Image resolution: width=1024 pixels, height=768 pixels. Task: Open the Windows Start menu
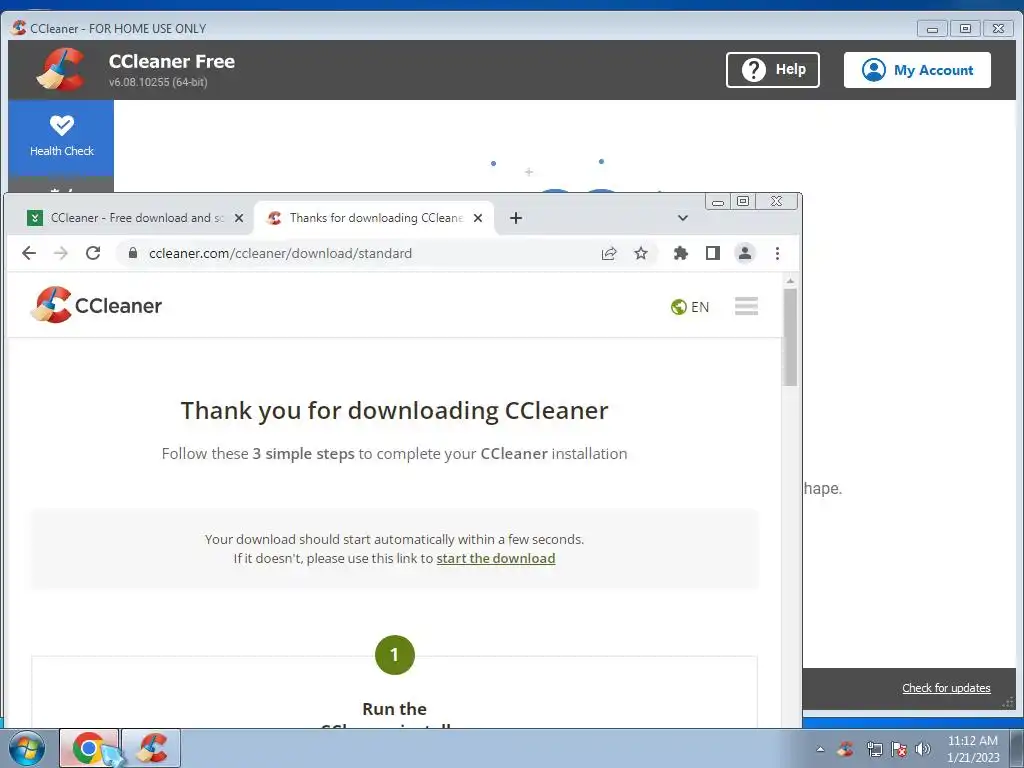point(26,748)
